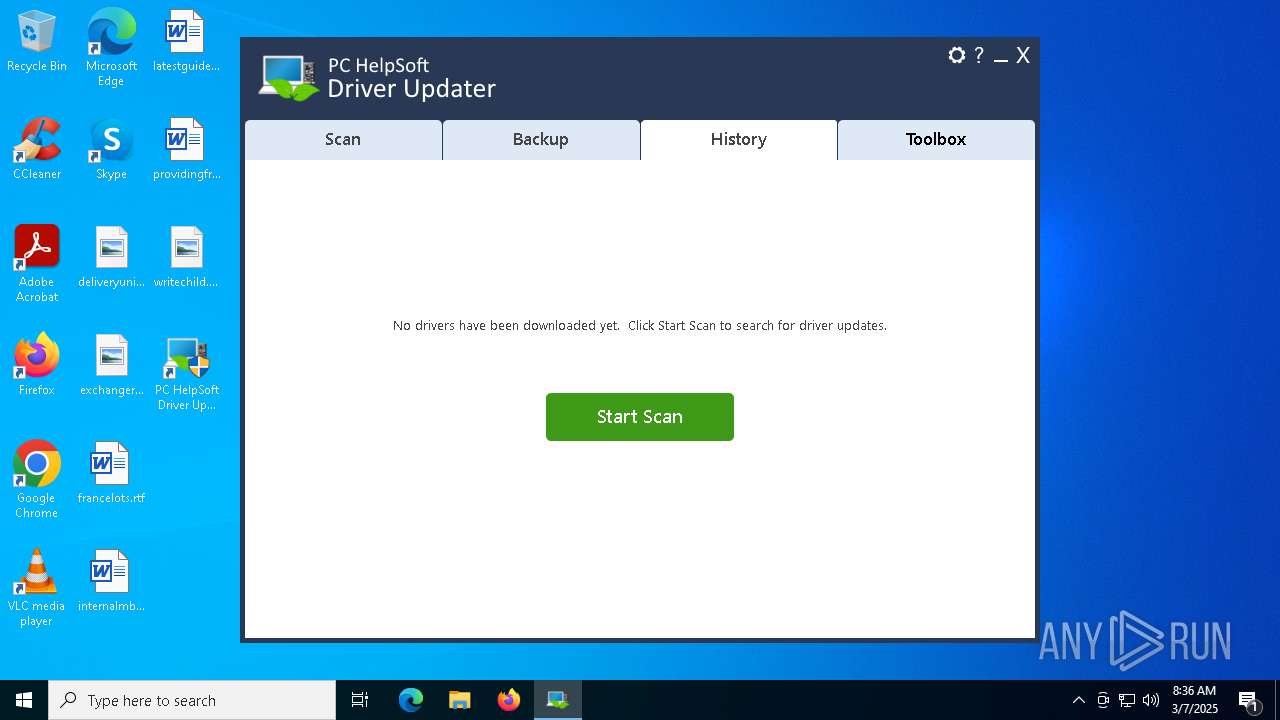Click Driver Updater taskbar button
This screenshot has width=1280, height=720.
coord(558,700)
